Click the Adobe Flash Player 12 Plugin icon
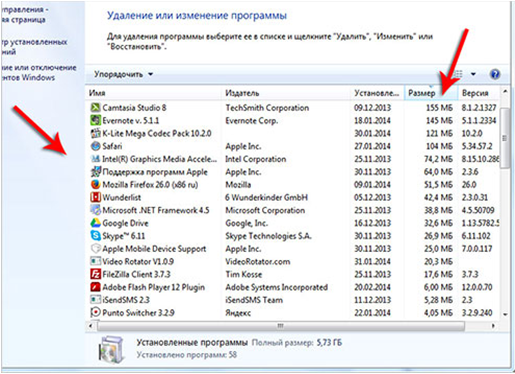The height and width of the screenshot is (374, 515). (x=95, y=287)
